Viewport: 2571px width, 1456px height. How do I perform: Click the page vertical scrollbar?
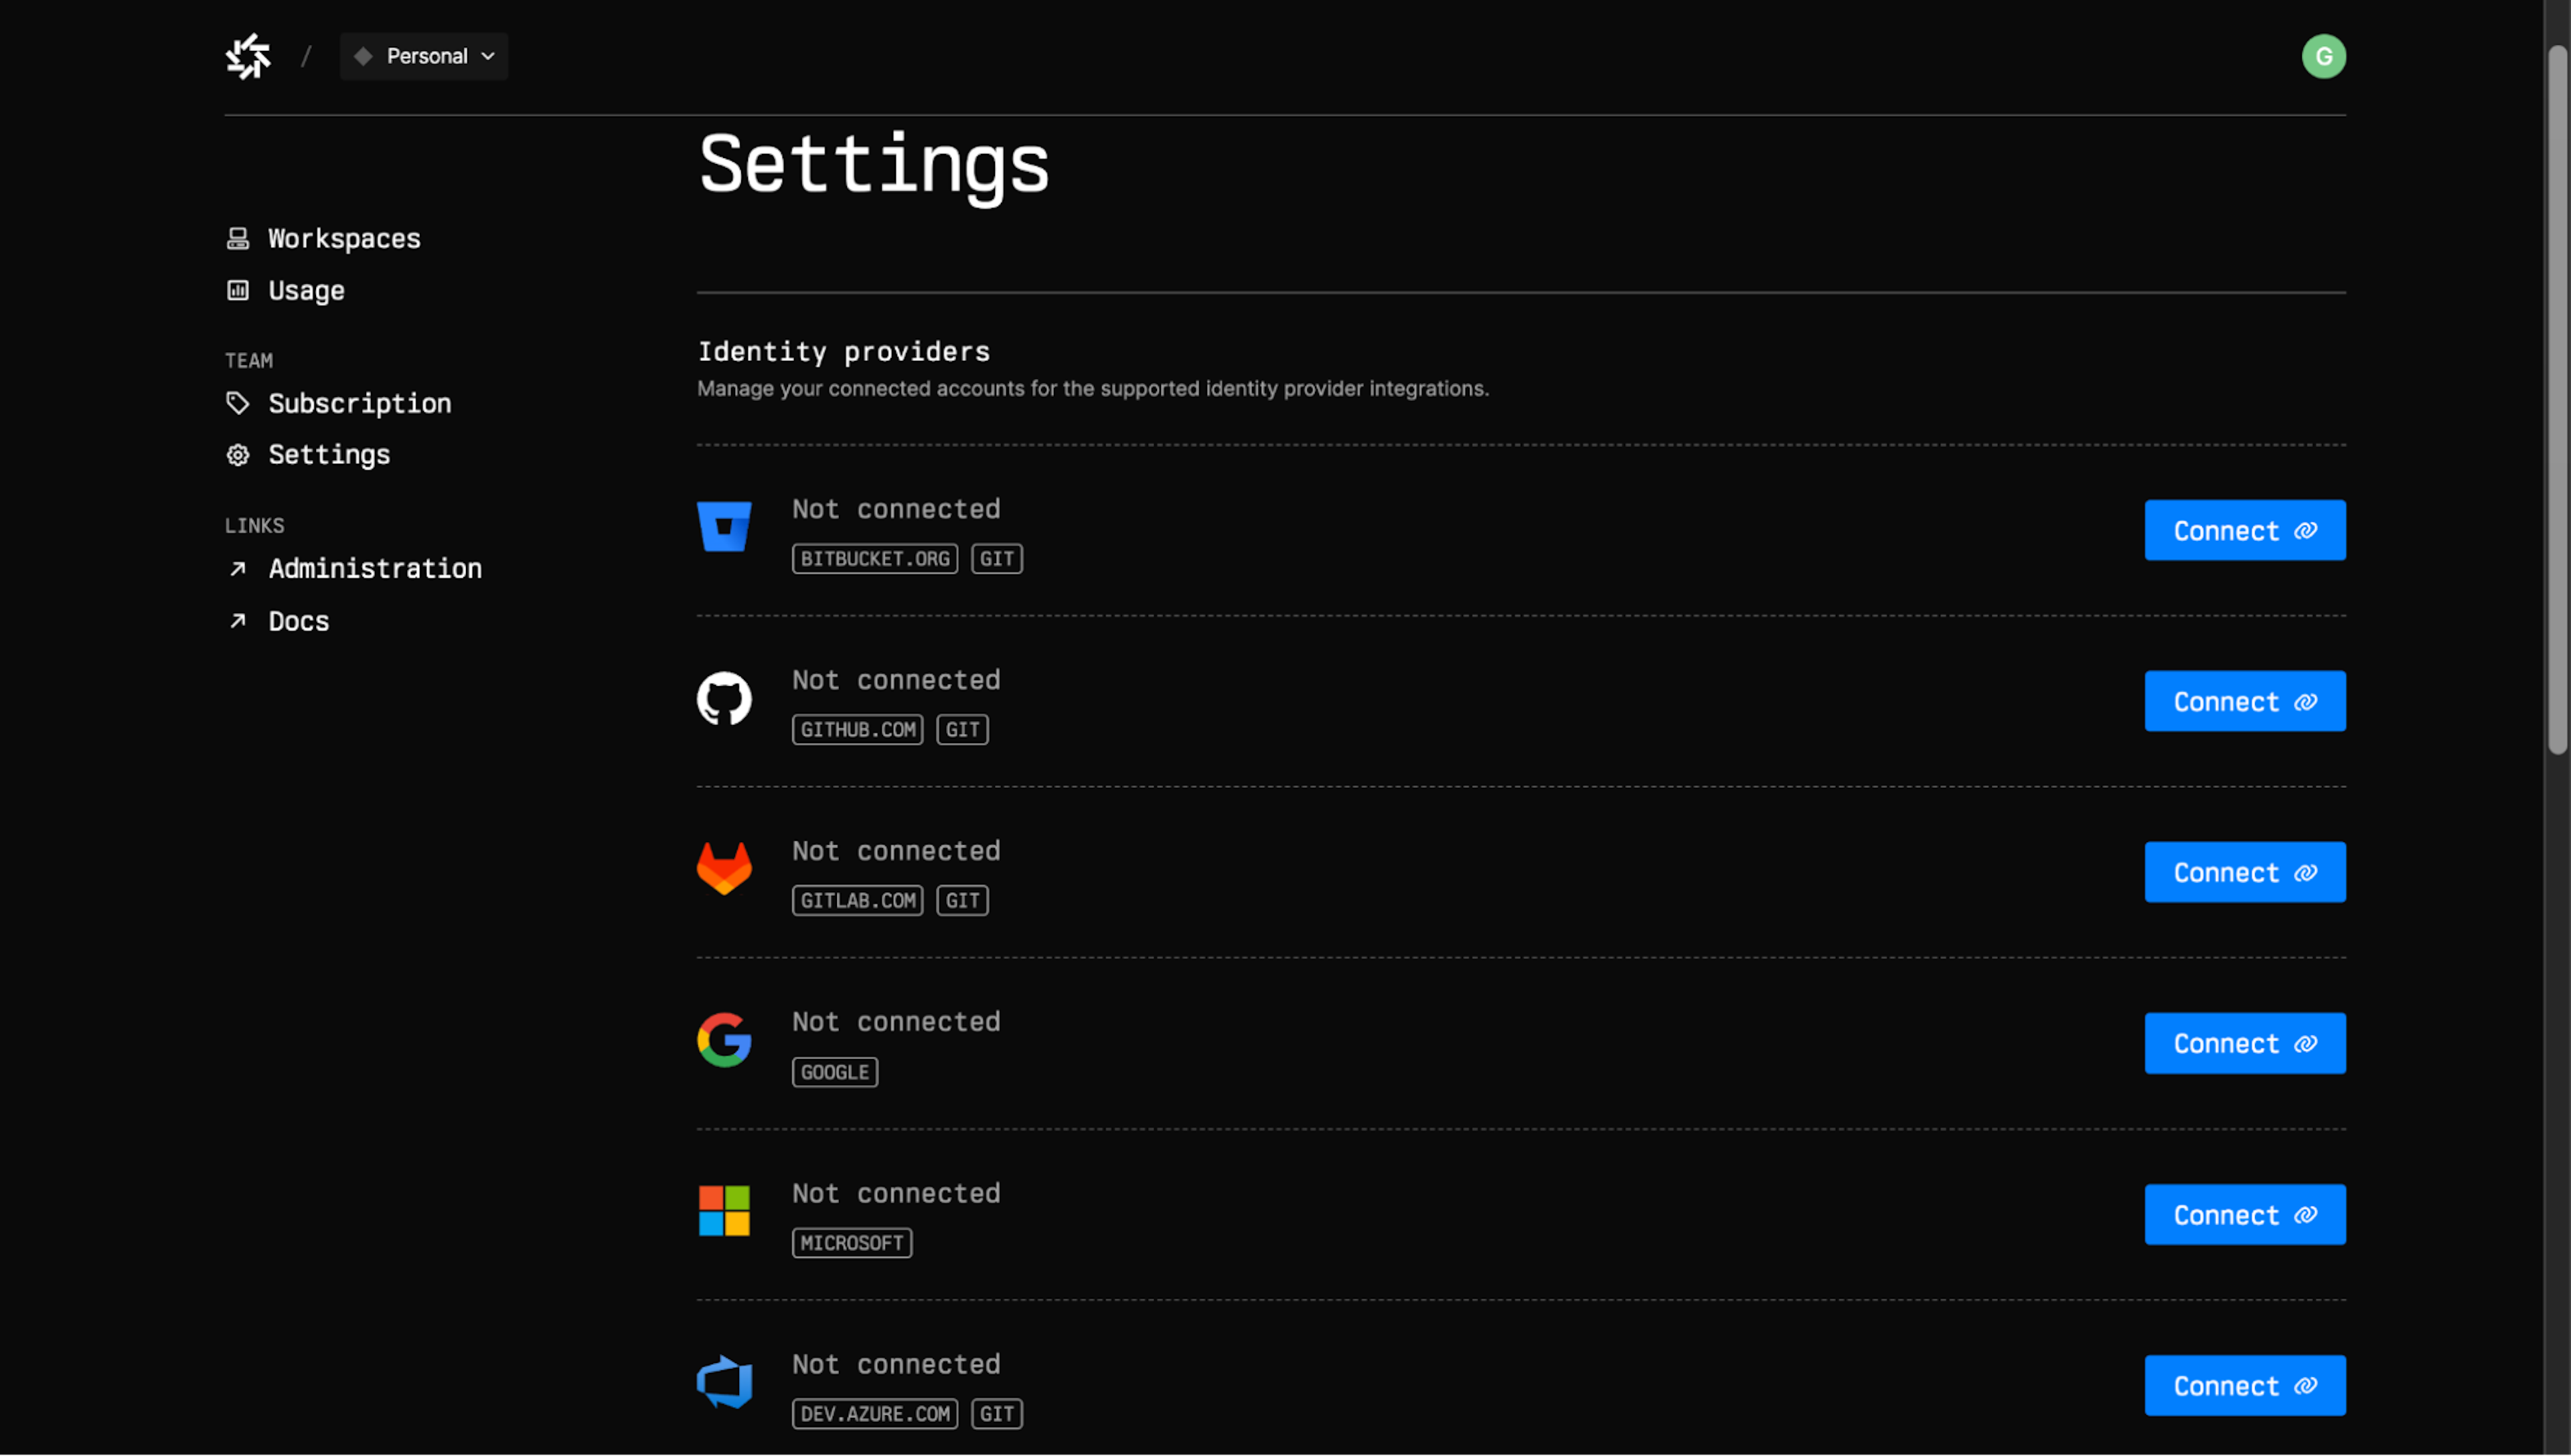(x=2557, y=400)
